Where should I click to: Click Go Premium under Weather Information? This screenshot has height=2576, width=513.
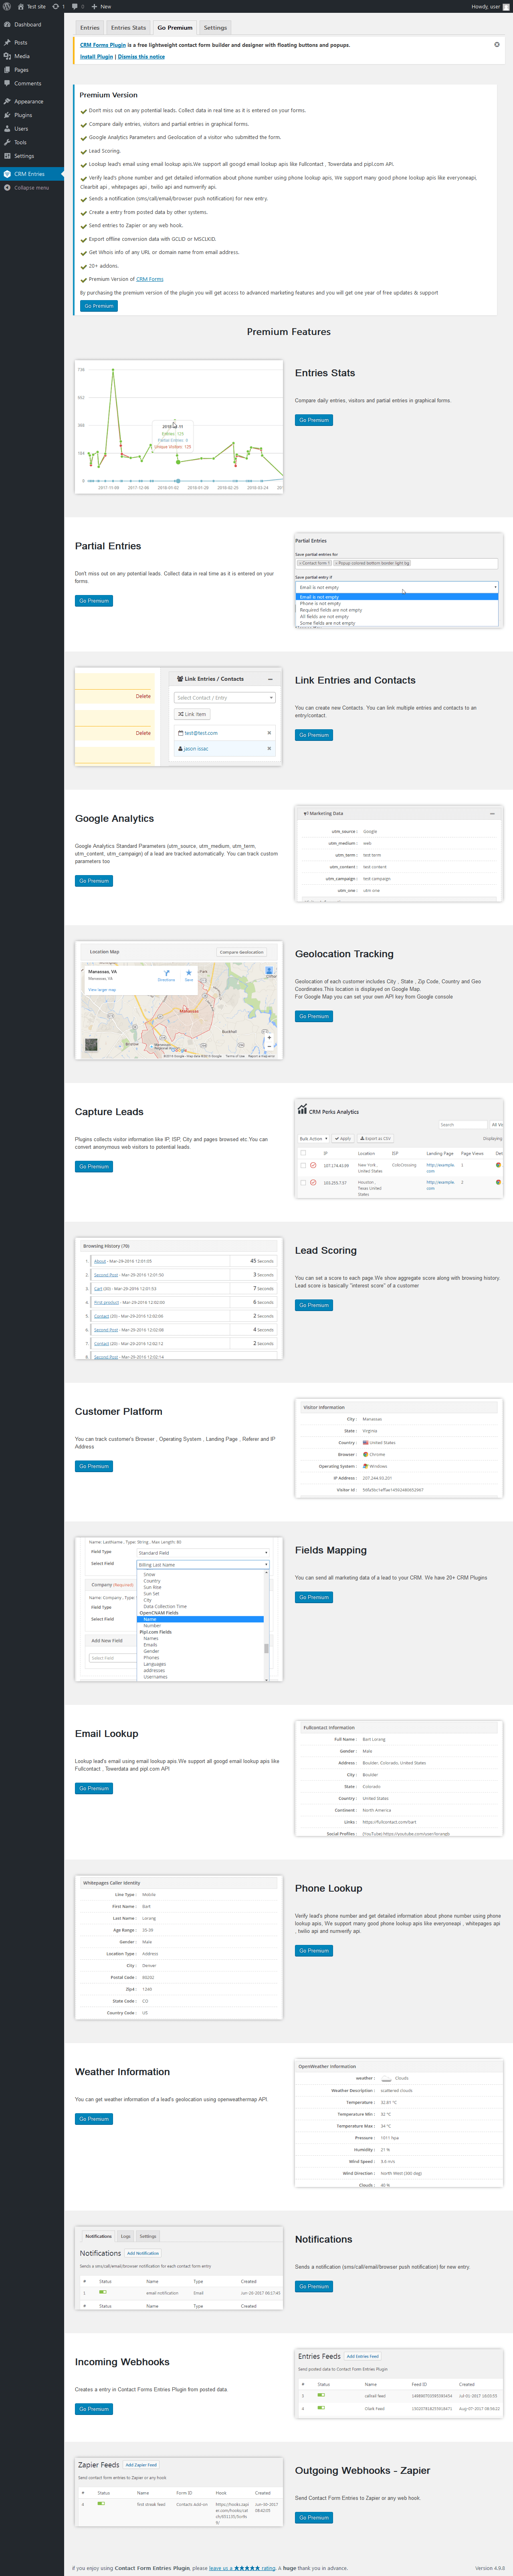pyautogui.click(x=94, y=2119)
